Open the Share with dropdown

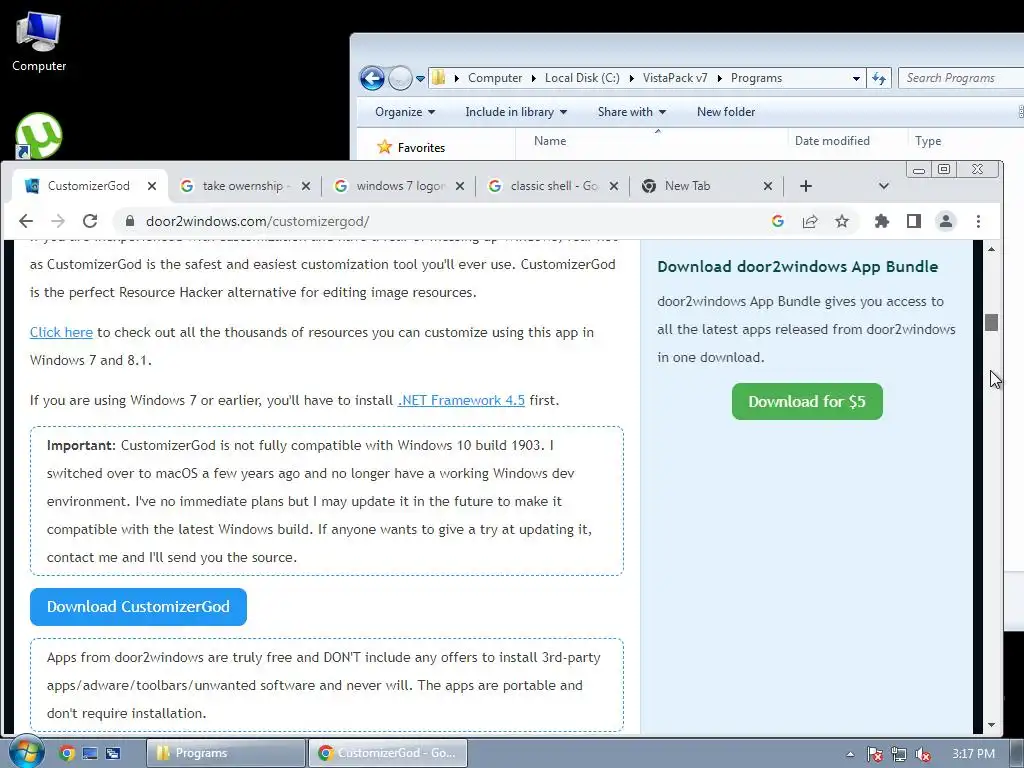[632, 112]
